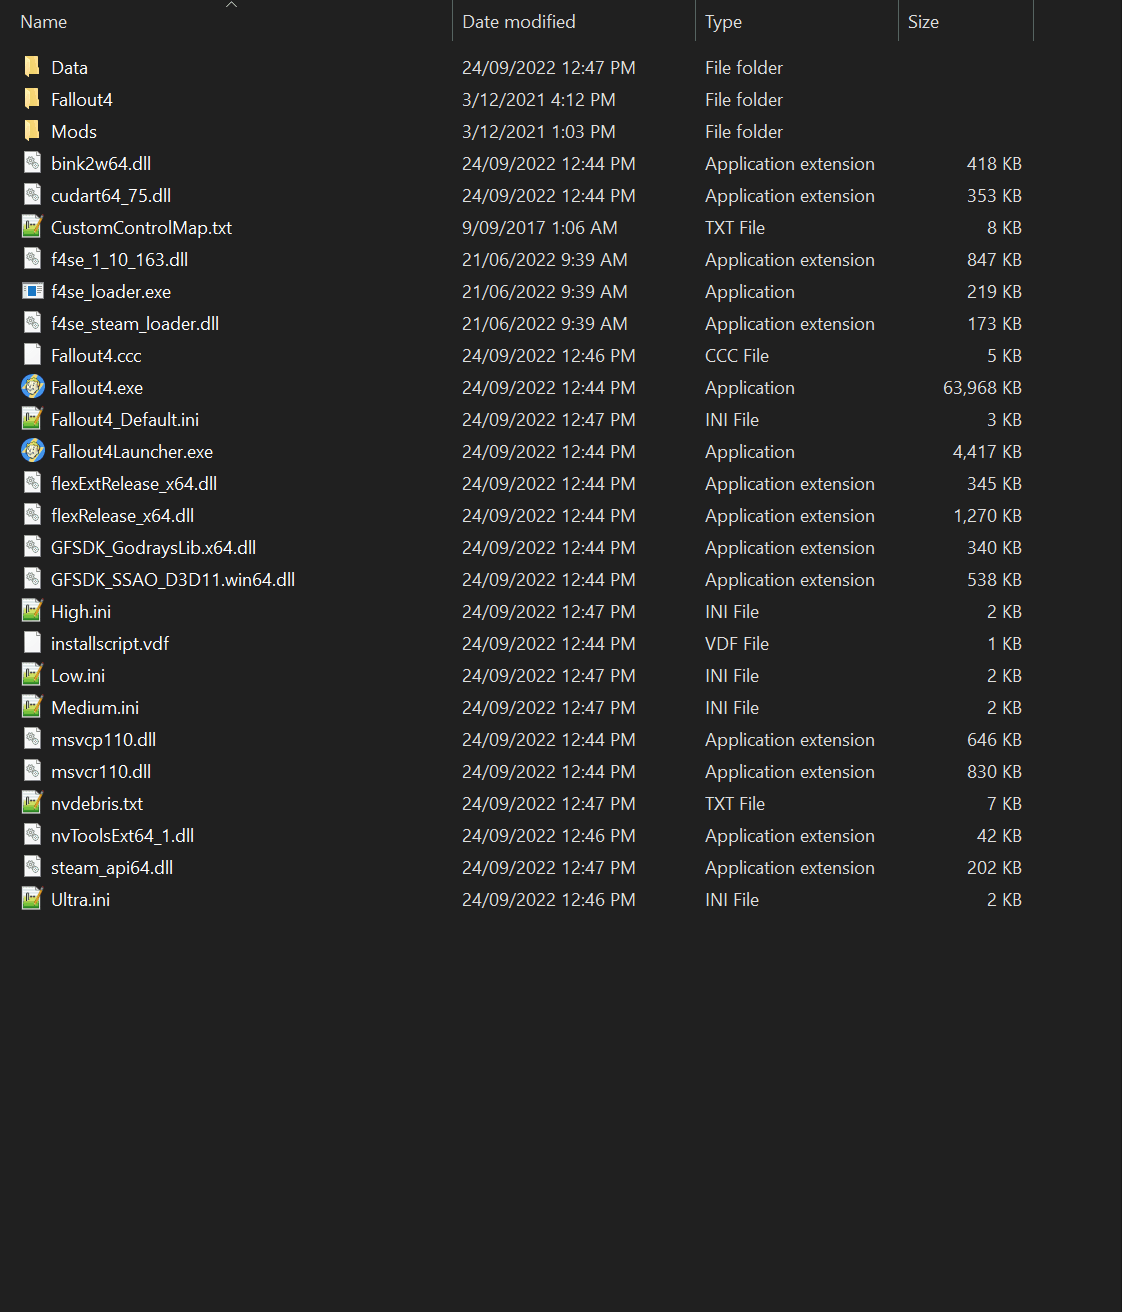Click the cudart64_75.dll file icon

point(32,195)
